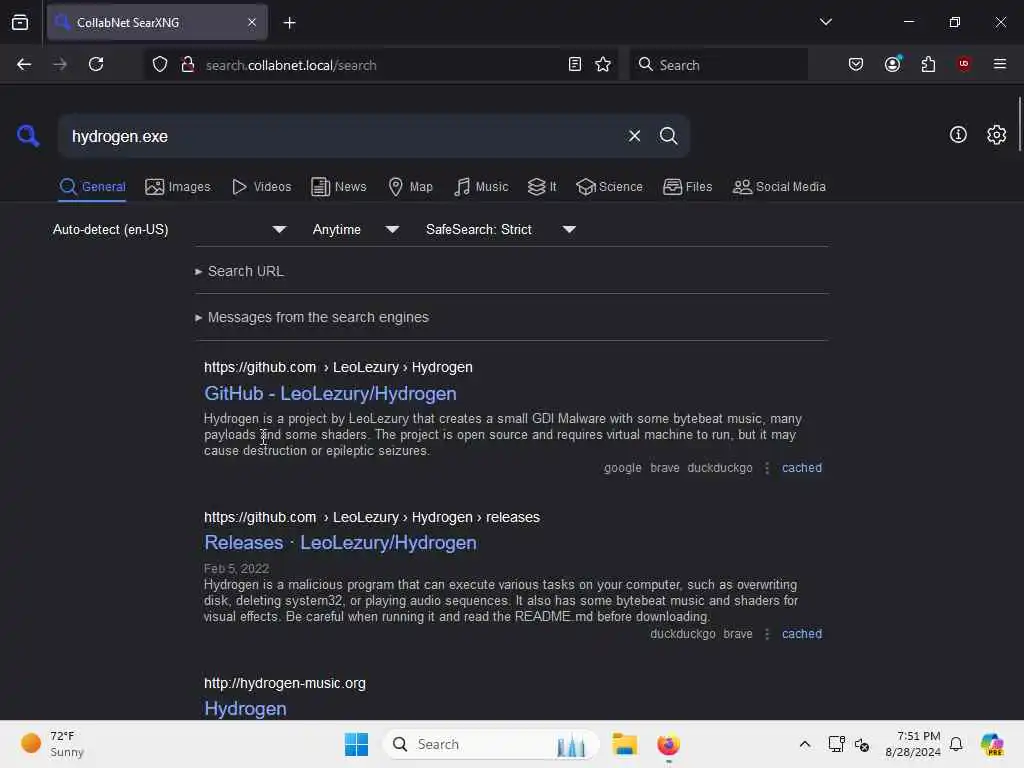Switch to the Files category

pos(687,187)
